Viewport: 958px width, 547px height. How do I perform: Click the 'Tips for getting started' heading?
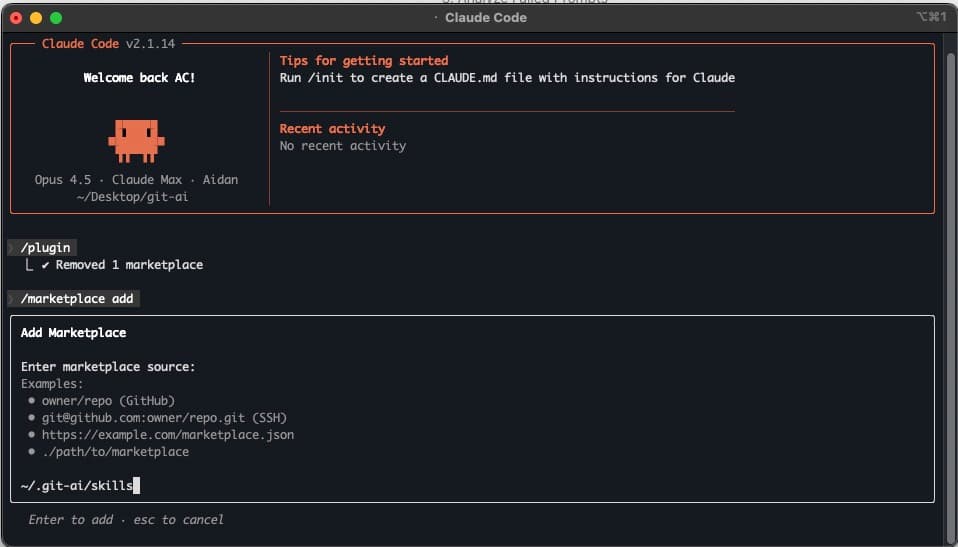[364, 61]
